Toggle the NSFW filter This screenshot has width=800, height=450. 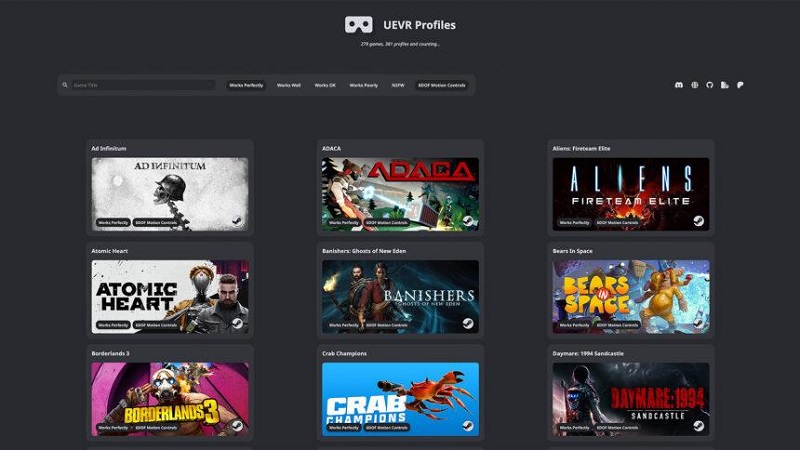coord(398,85)
